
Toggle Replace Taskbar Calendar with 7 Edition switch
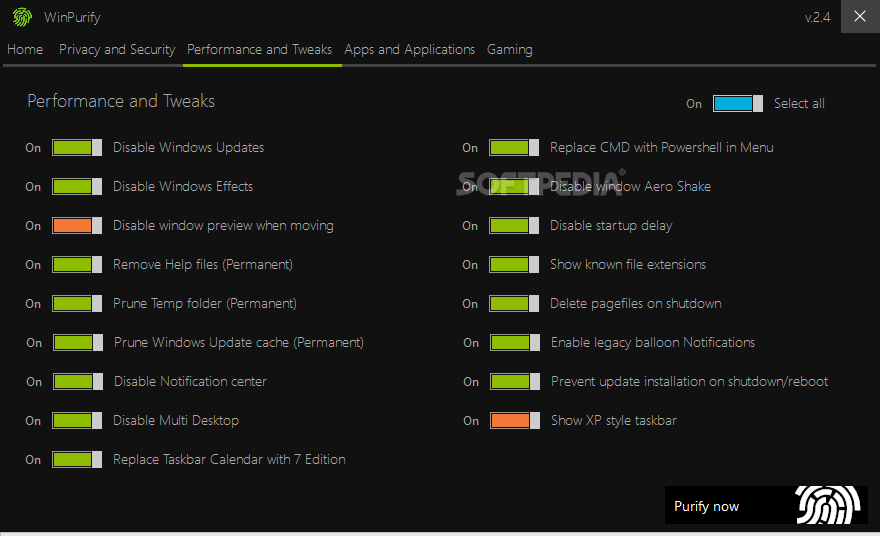point(77,460)
